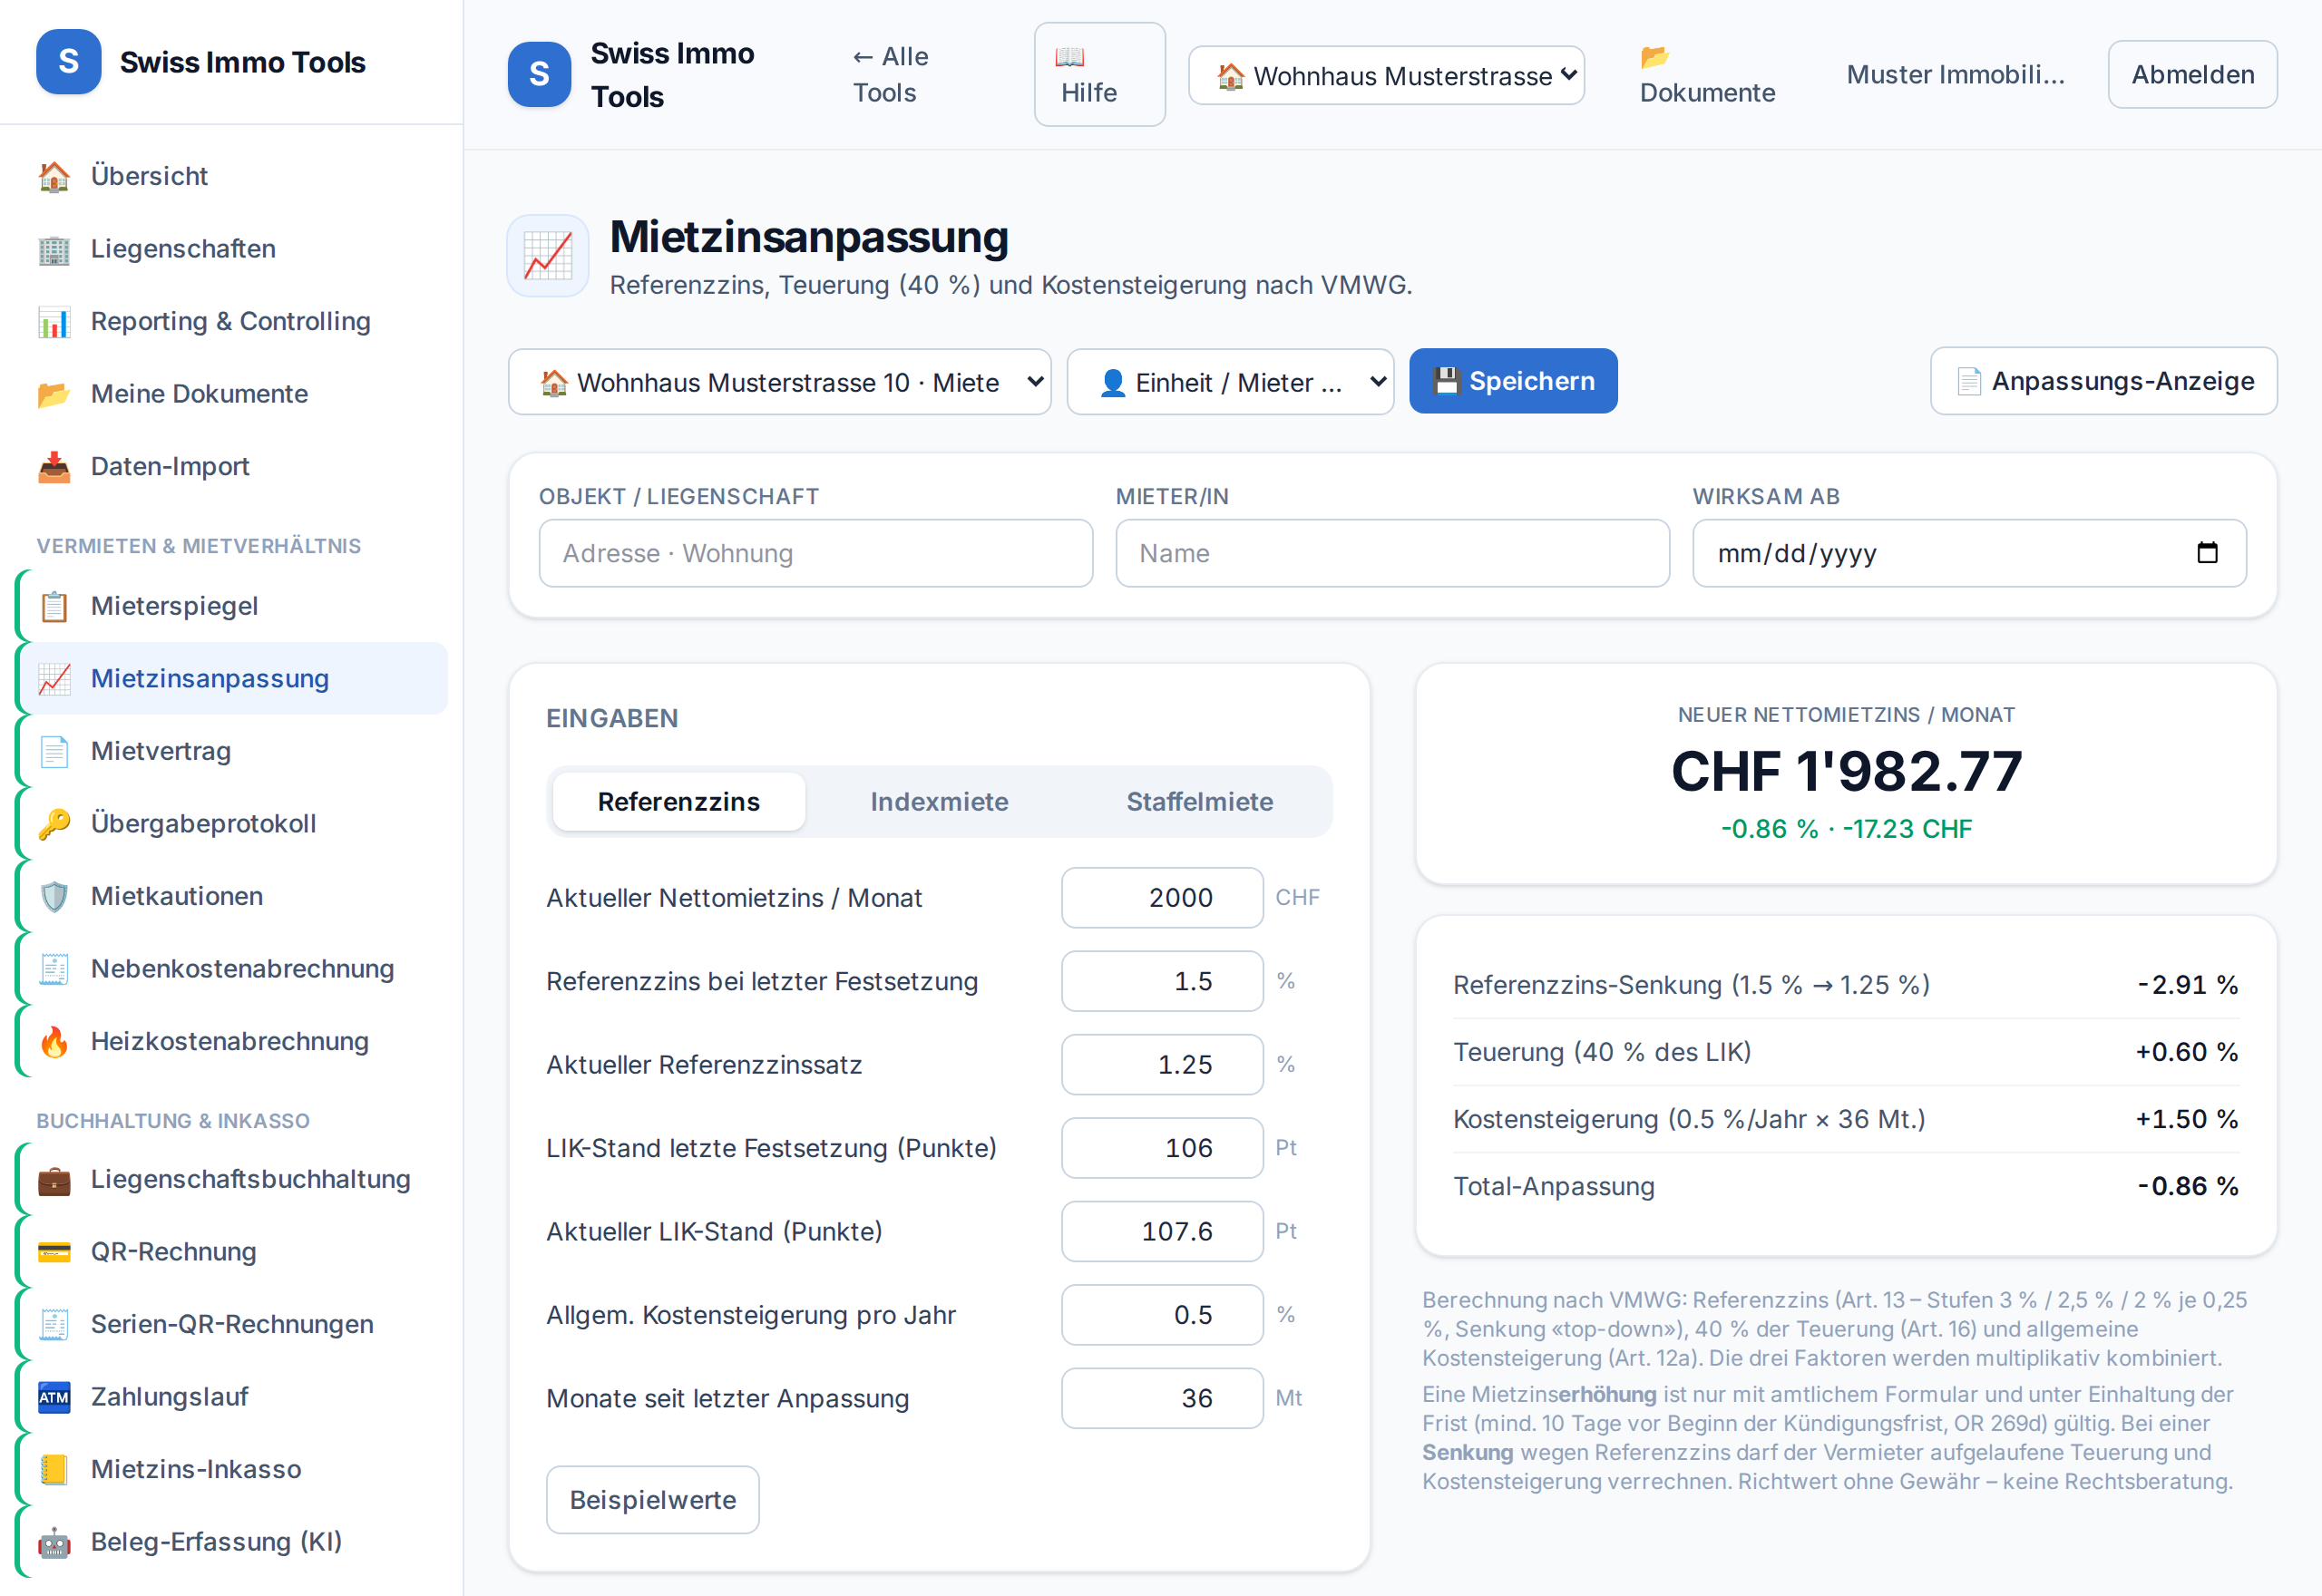2322x1596 pixels.
Task: Focus the Monate seit letzter Anpassung field
Action: 1162,1398
